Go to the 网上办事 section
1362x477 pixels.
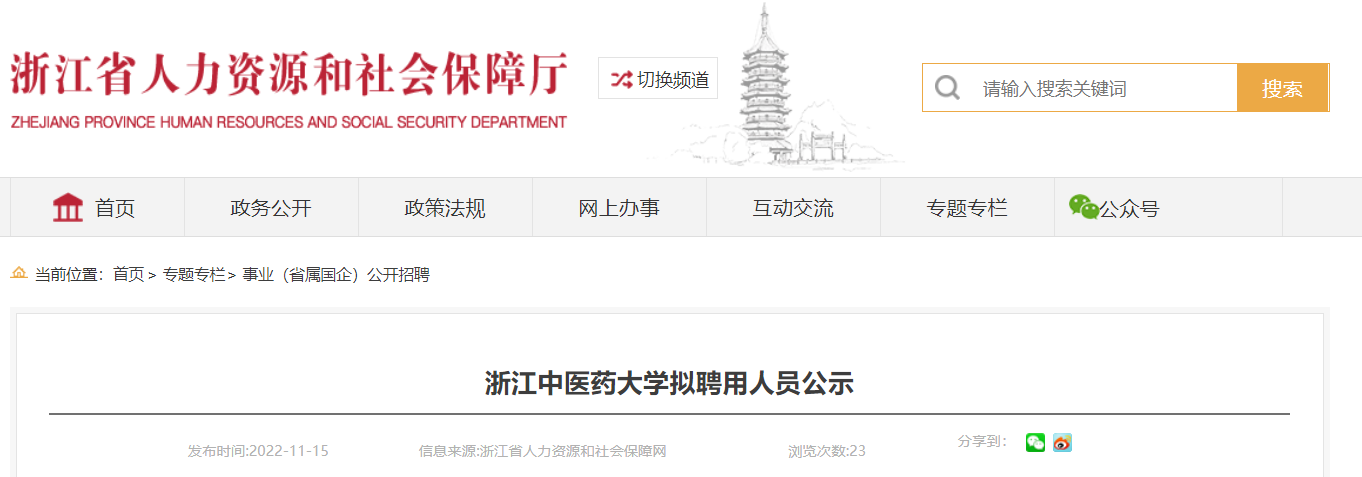[619, 208]
